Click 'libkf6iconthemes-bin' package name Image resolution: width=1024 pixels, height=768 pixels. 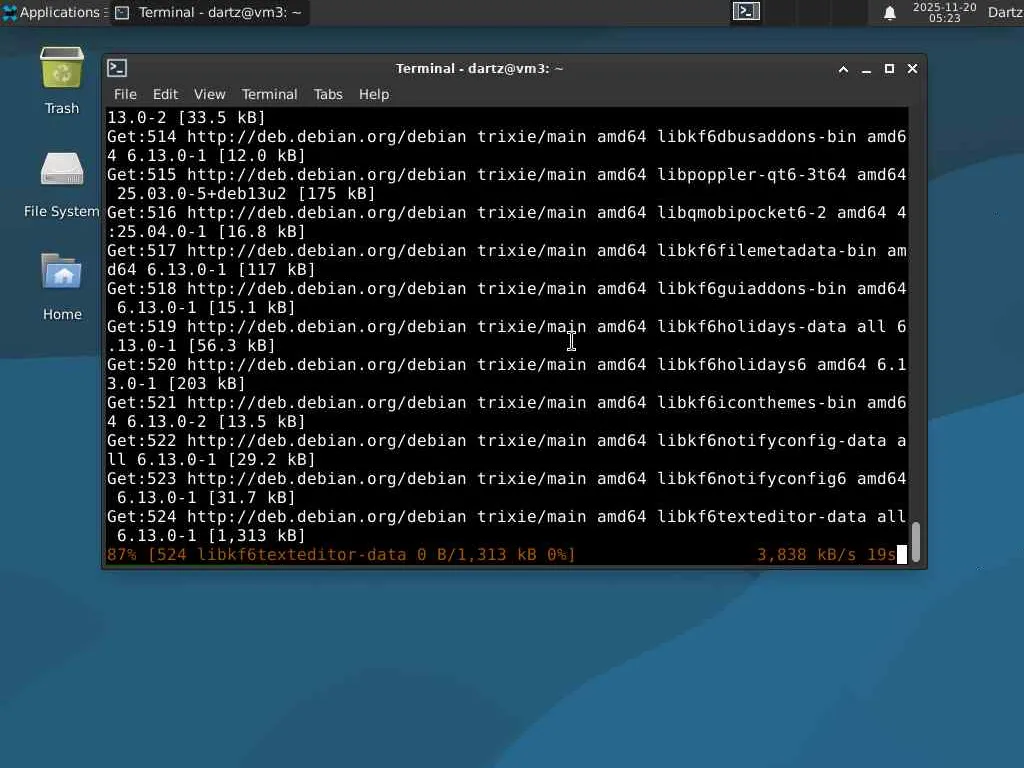757,402
